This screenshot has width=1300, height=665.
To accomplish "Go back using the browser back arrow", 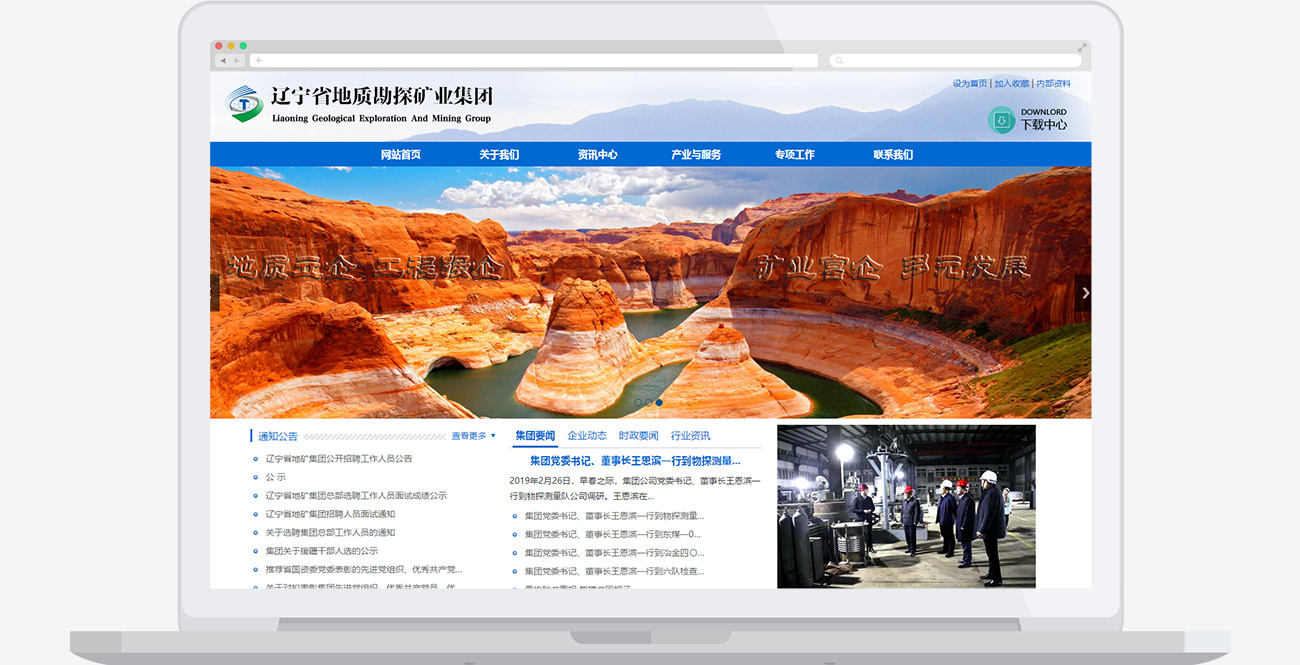I will (223, 61).
